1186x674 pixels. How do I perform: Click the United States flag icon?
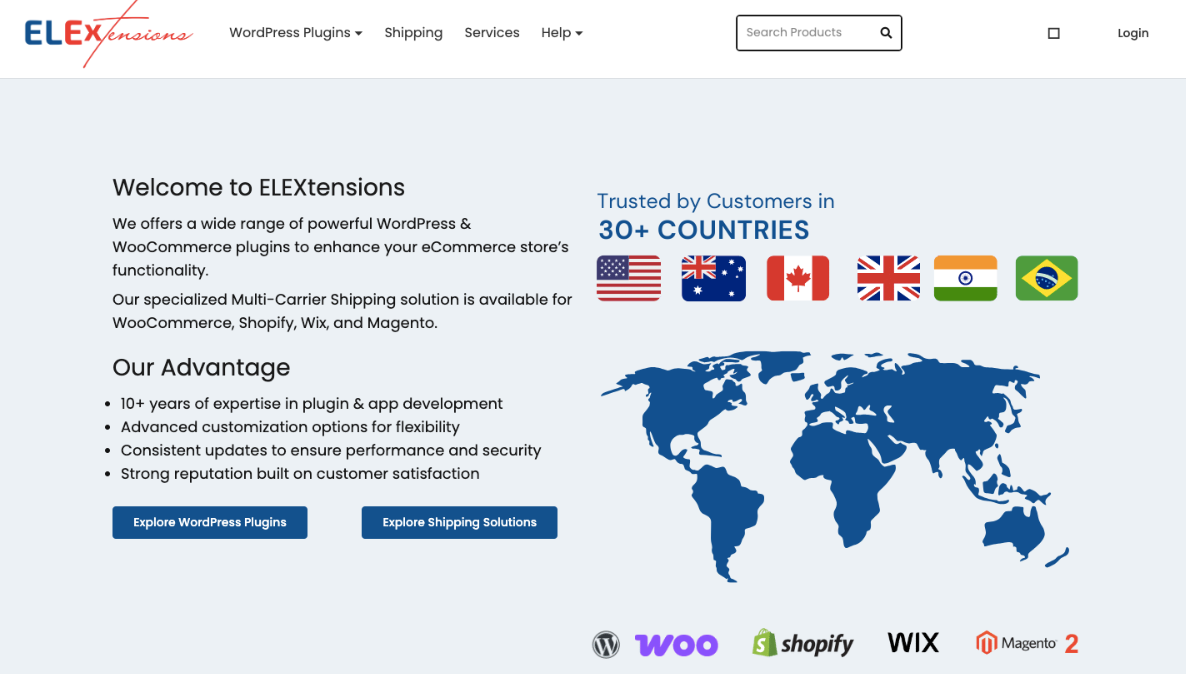[628, 278]
